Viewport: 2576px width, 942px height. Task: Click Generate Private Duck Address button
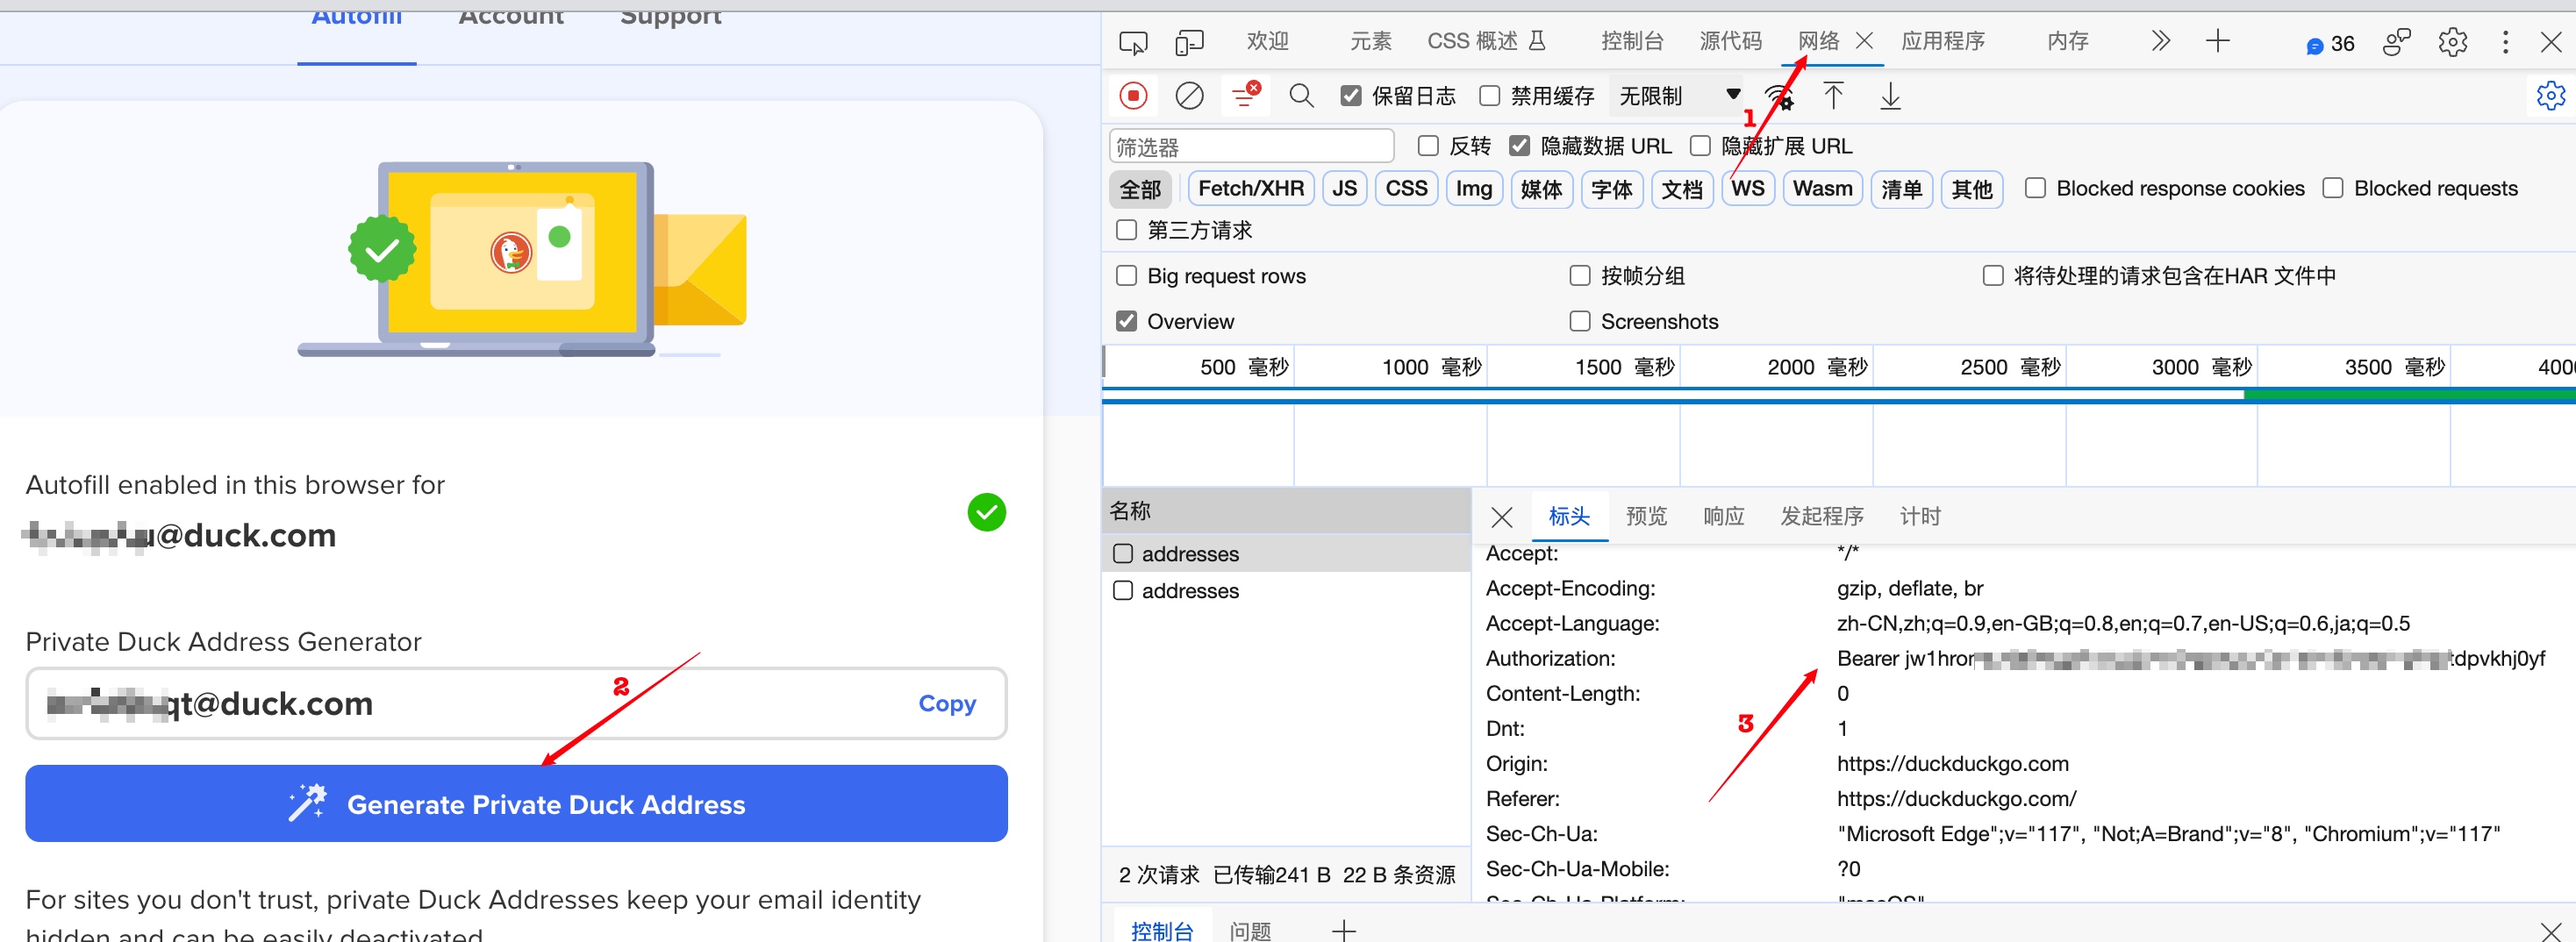(516, 804)
